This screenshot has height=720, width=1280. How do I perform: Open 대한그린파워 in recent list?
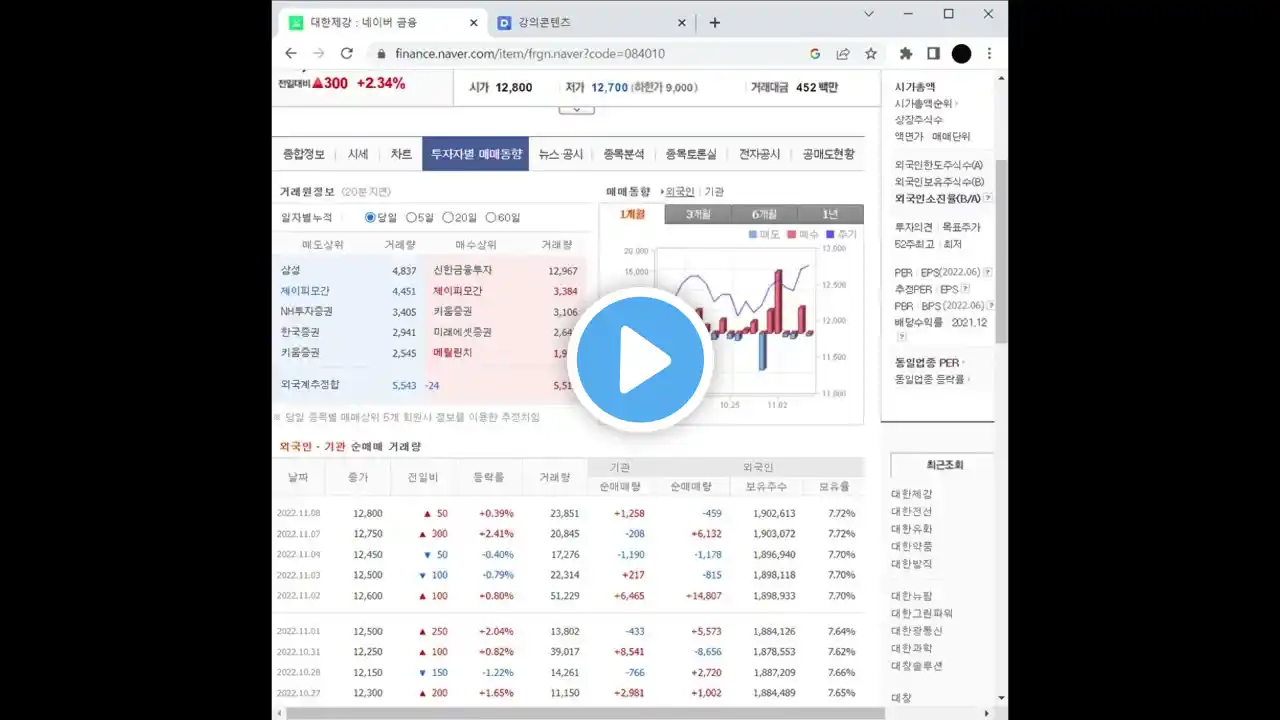coord(922,613)
